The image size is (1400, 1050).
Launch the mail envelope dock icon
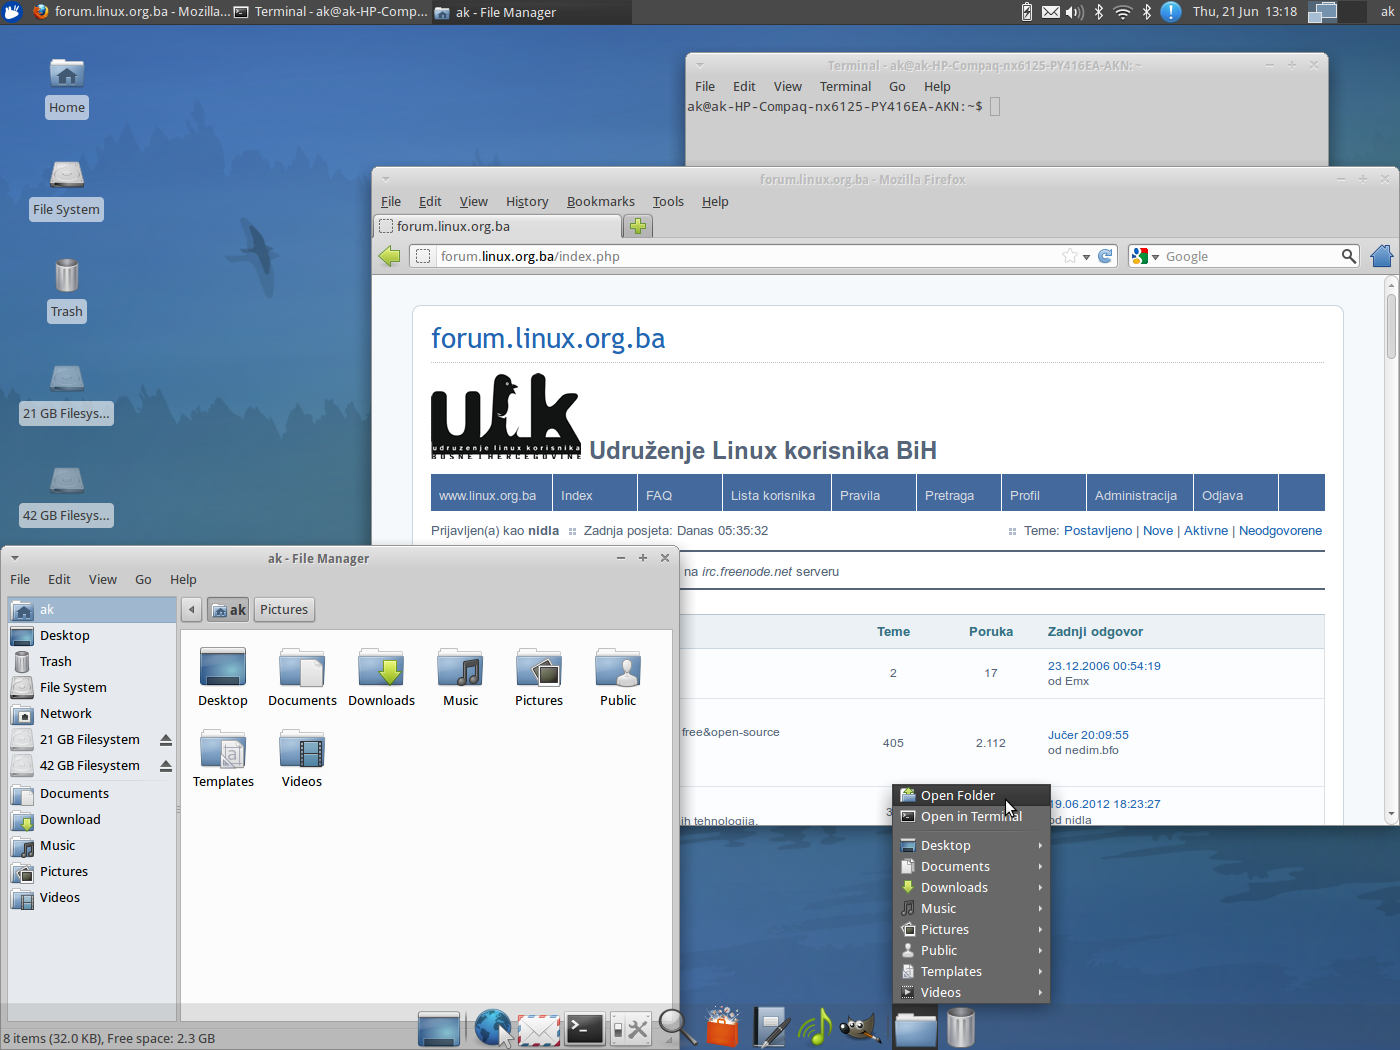(539, 1030)
